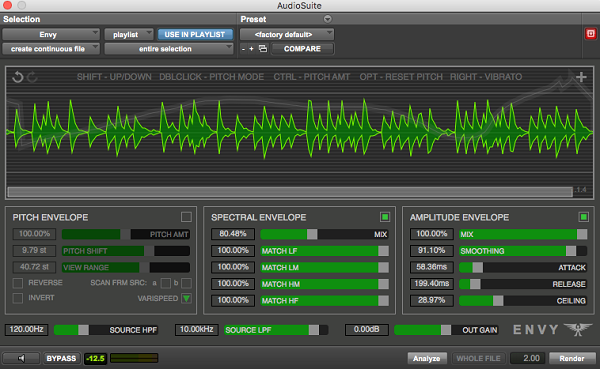The image size is (600, 369).
Task: Click the Spectral MIX slider
Action: [x=324, y=234]
